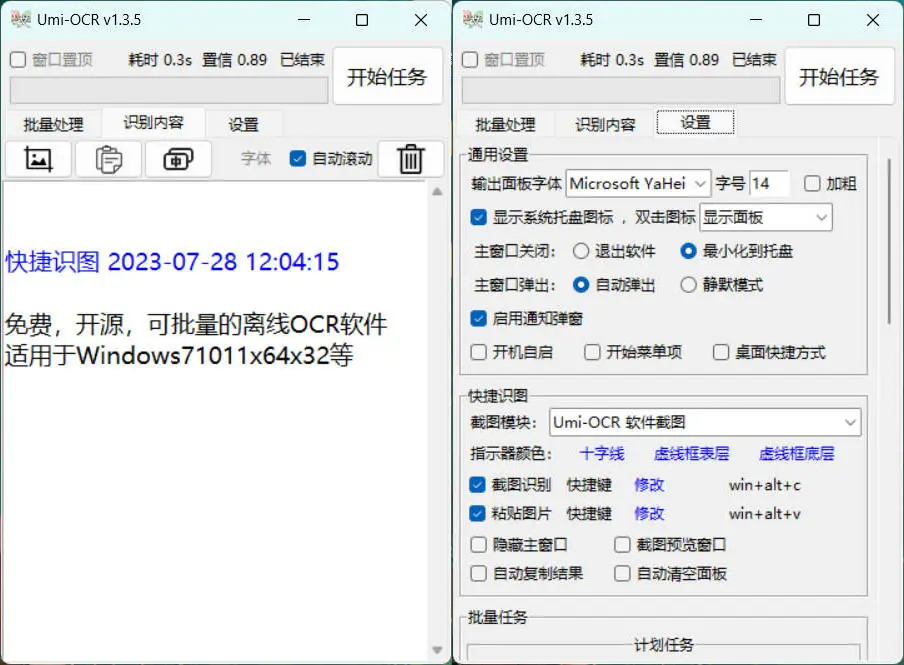Image resolution: width=904 pixels, height=665 pixels.
Task: Select the 最小化到托盘 radio button
Action: [688, 251]
